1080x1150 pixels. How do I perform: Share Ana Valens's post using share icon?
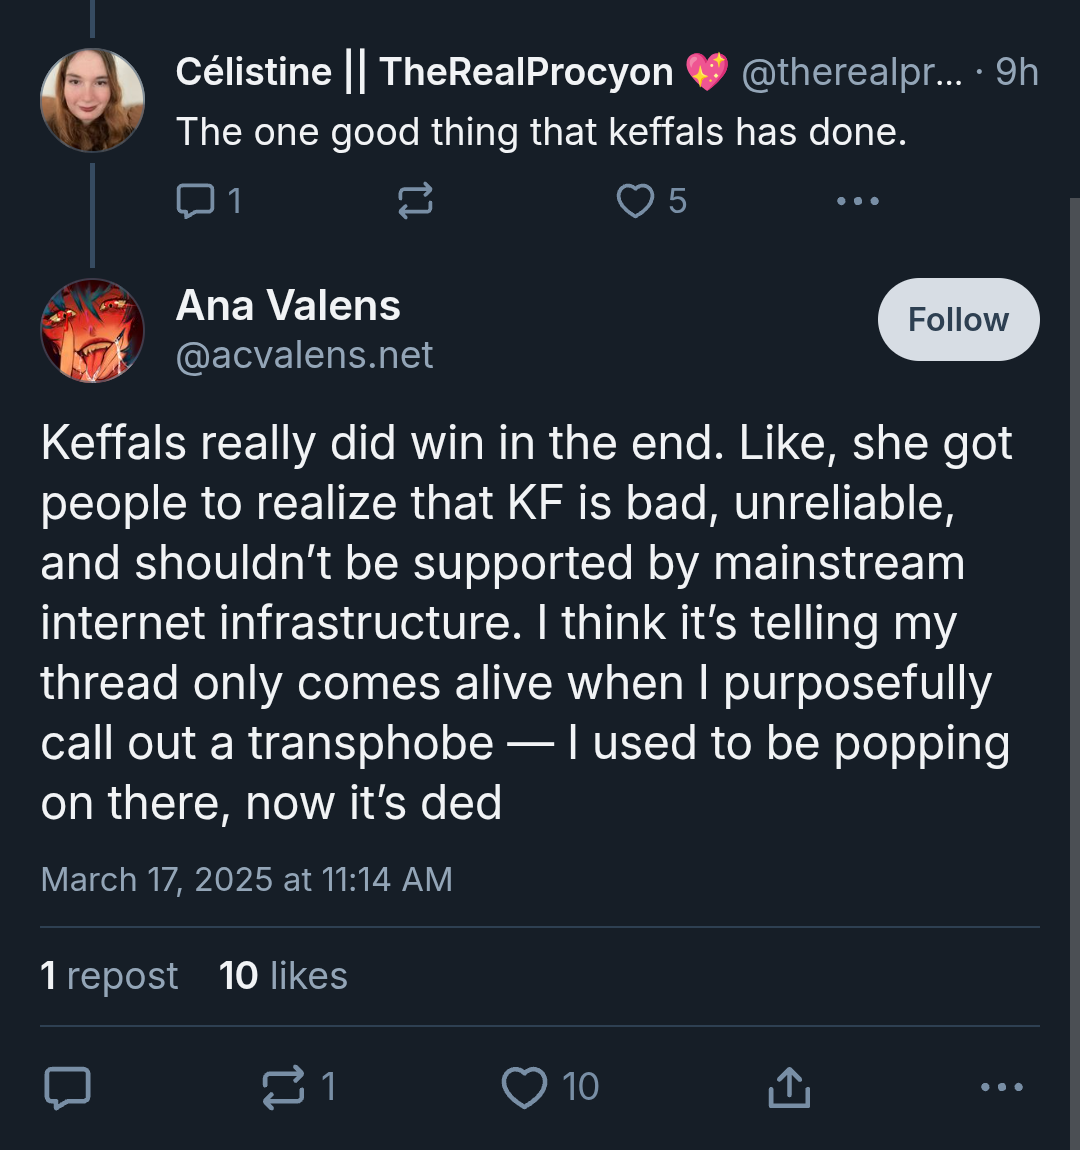[788, 1087]
